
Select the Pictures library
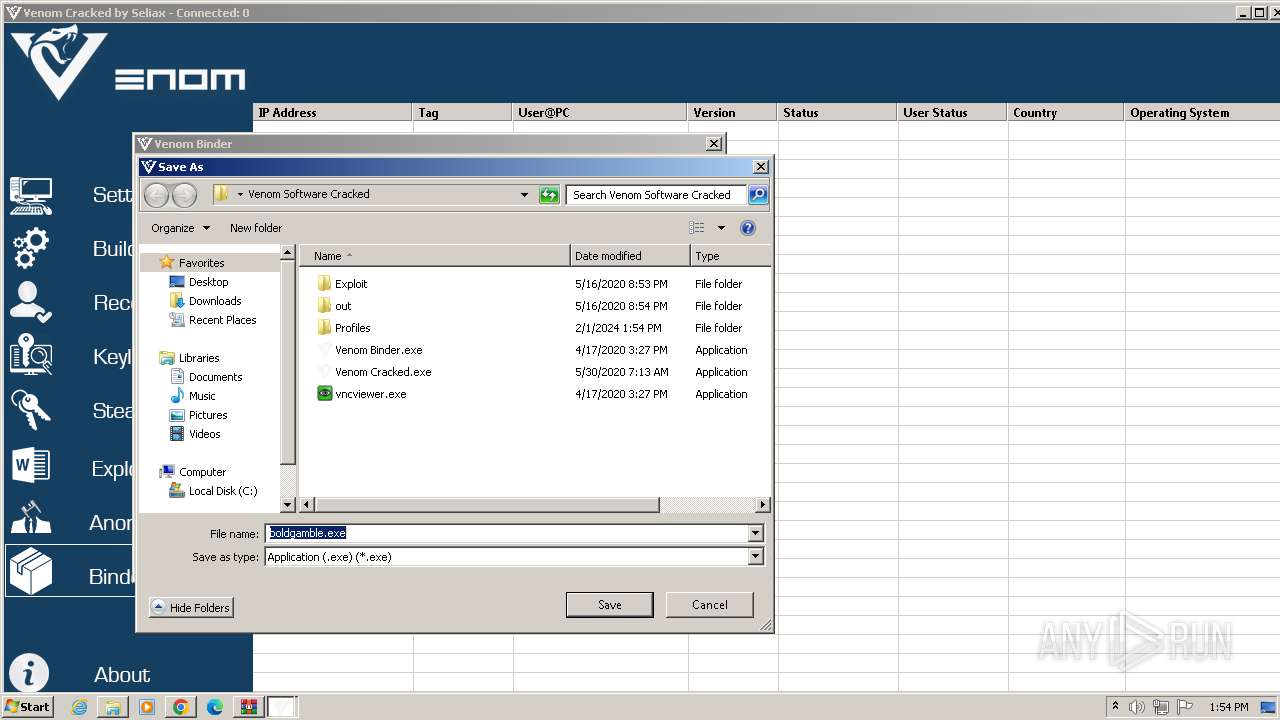tap(208, 415)
